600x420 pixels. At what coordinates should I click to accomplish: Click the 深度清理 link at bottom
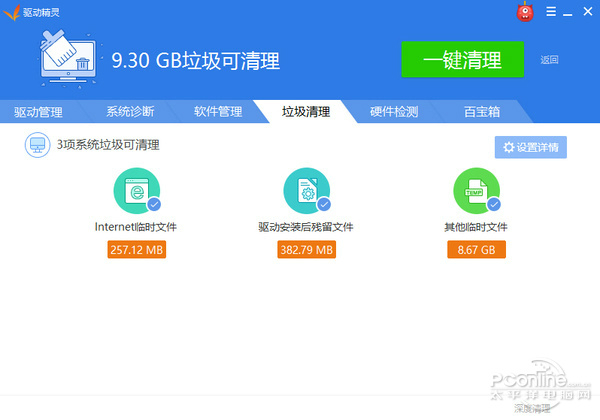click(x=532, y=409)
